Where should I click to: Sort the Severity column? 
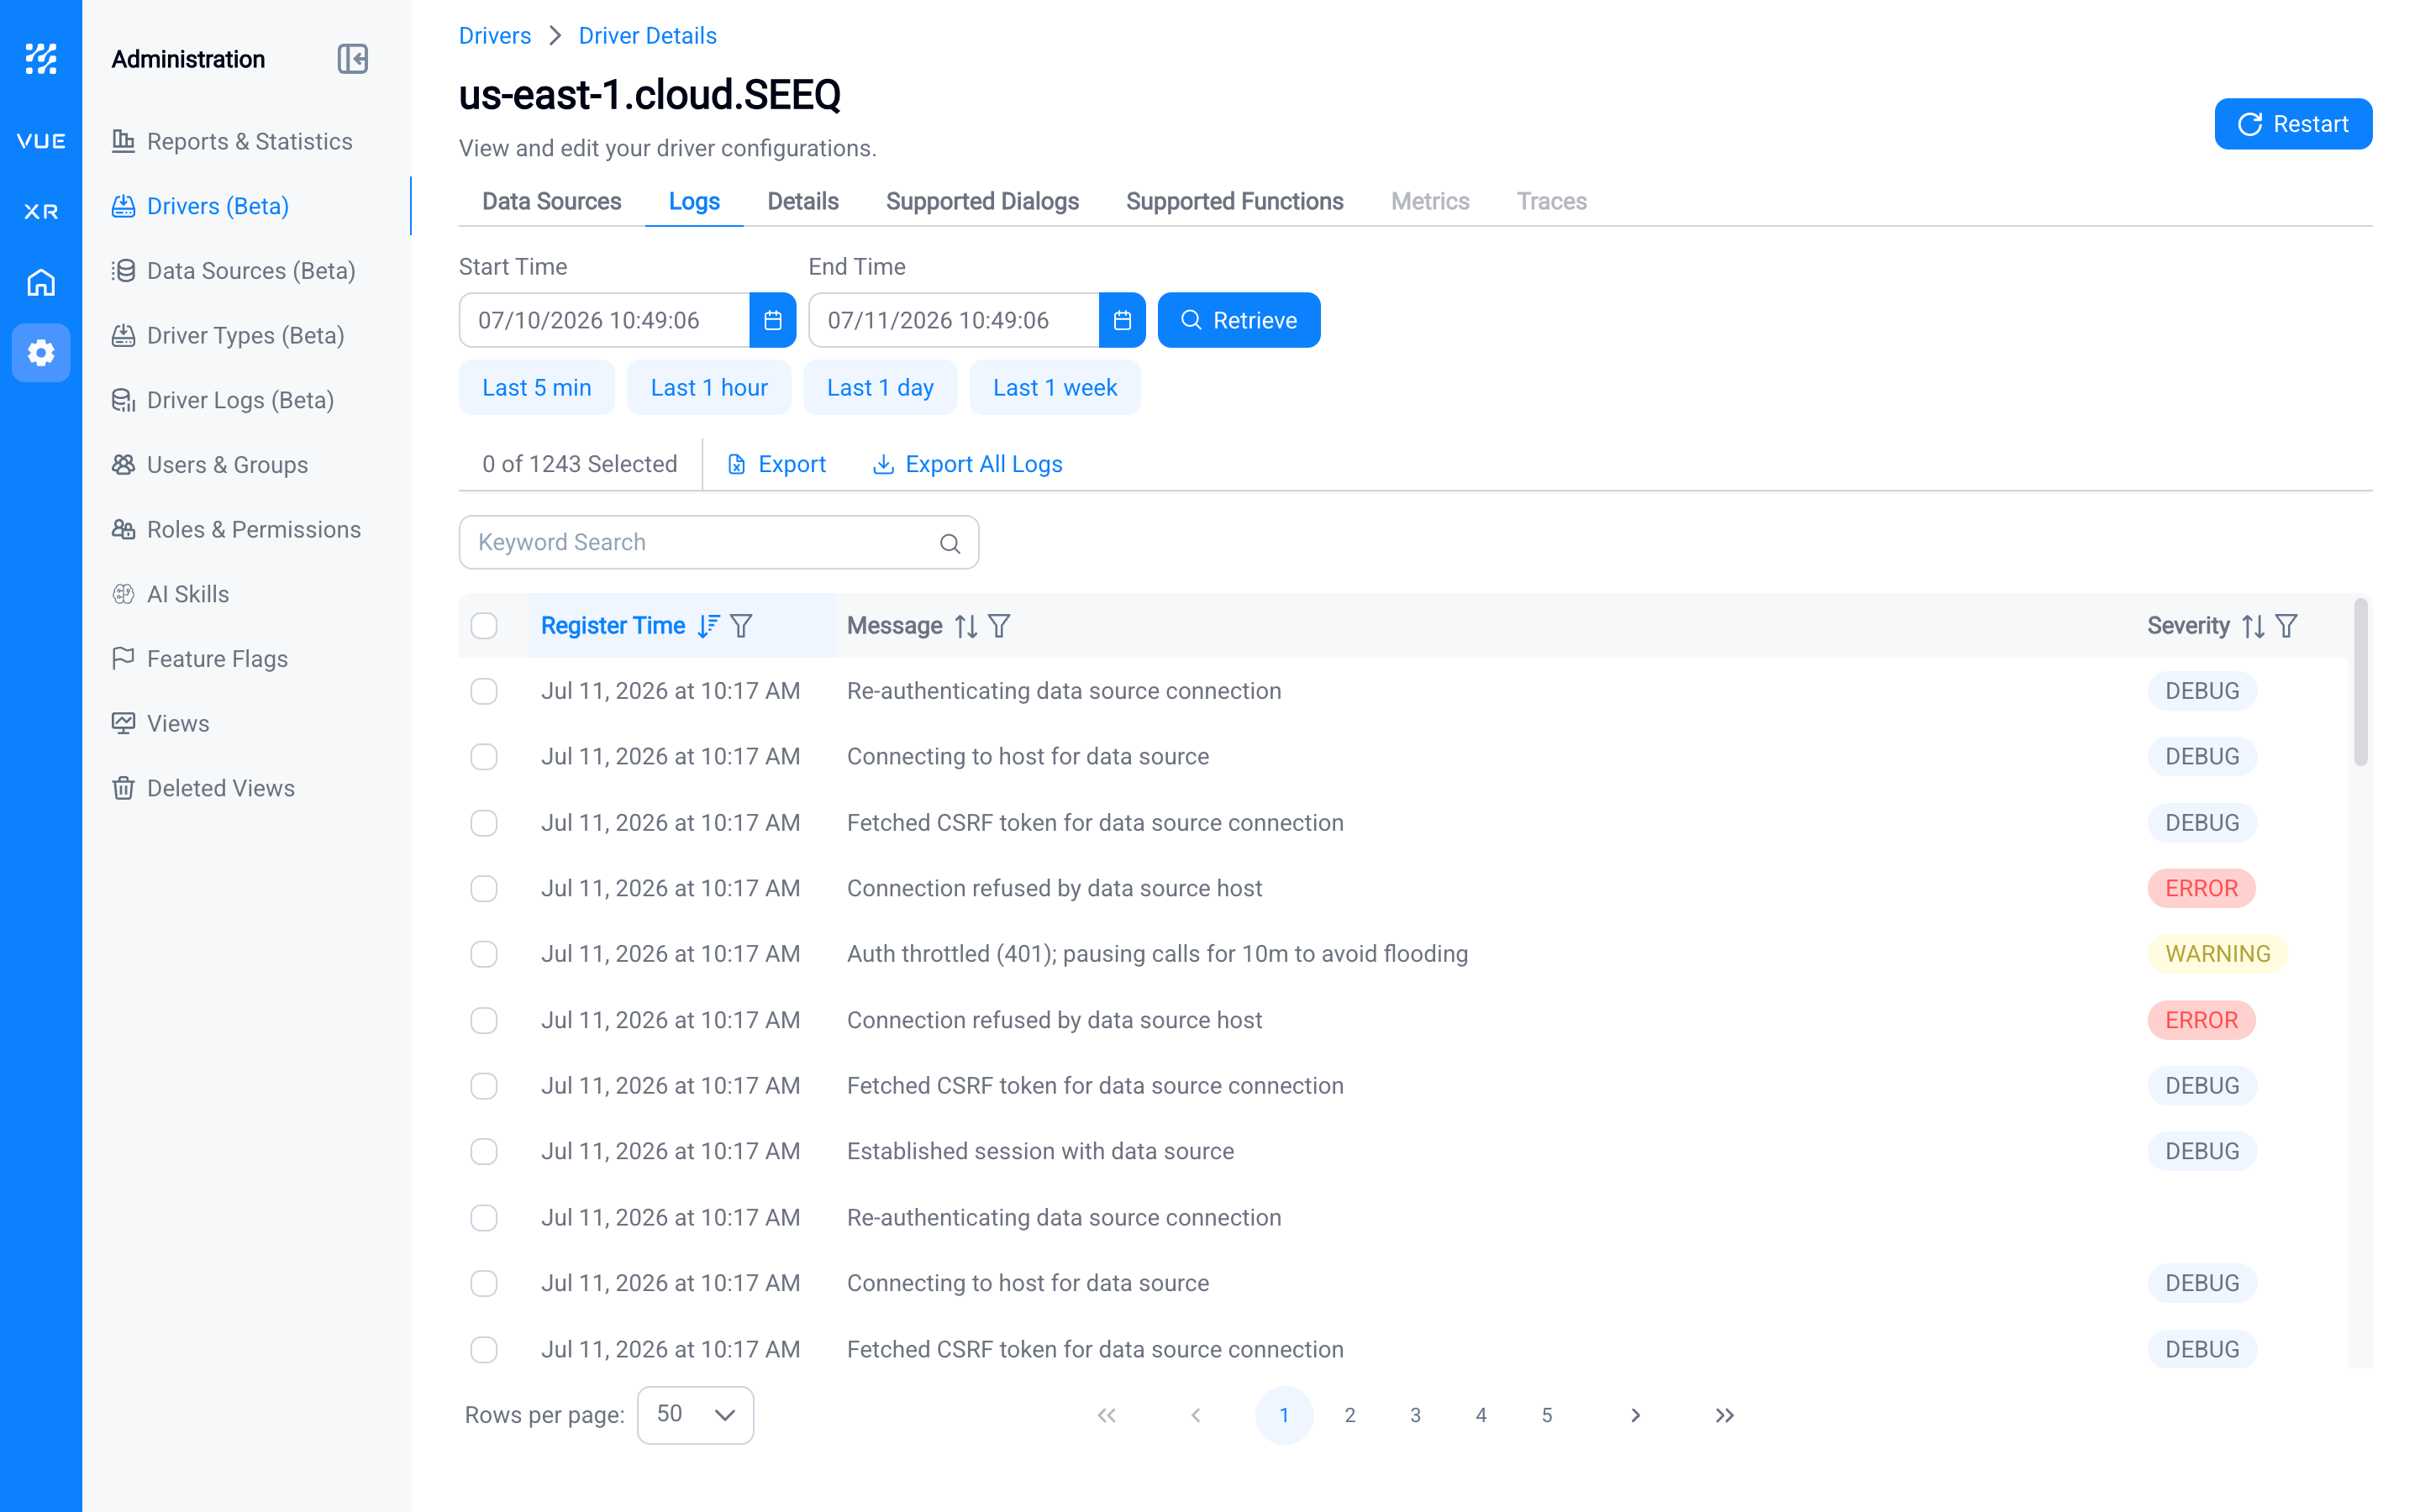click(x=2253, y=626)
